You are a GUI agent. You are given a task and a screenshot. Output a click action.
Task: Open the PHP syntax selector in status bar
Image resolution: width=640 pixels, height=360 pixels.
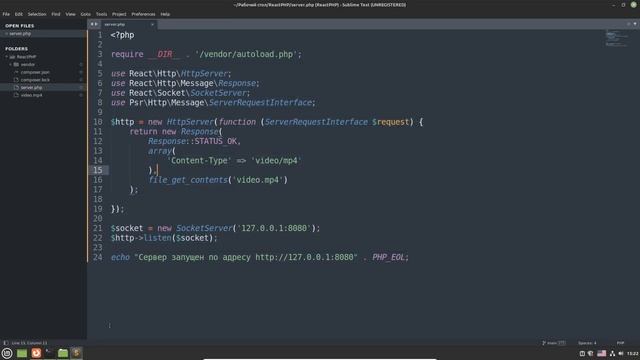tap(620, 343)
